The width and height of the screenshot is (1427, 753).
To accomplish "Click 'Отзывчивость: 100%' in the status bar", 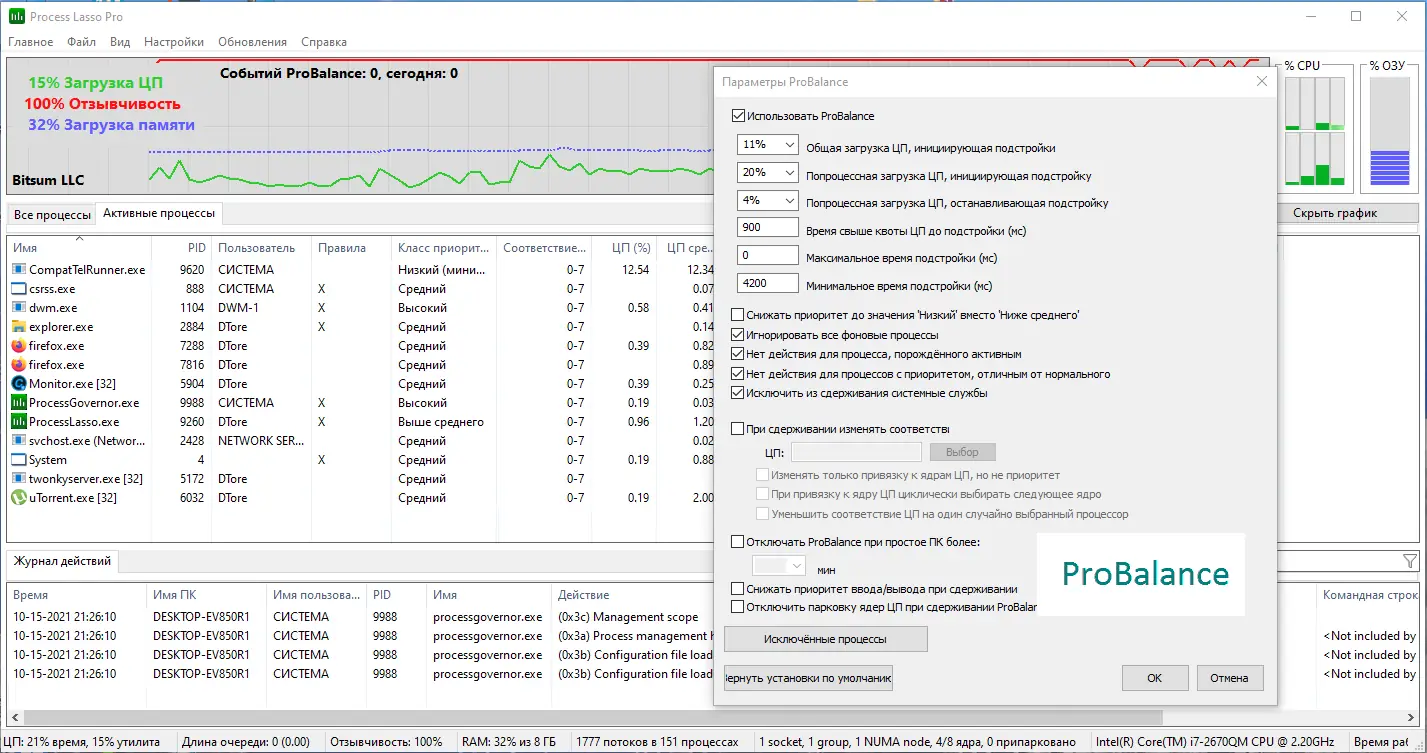I will (385, 742).
